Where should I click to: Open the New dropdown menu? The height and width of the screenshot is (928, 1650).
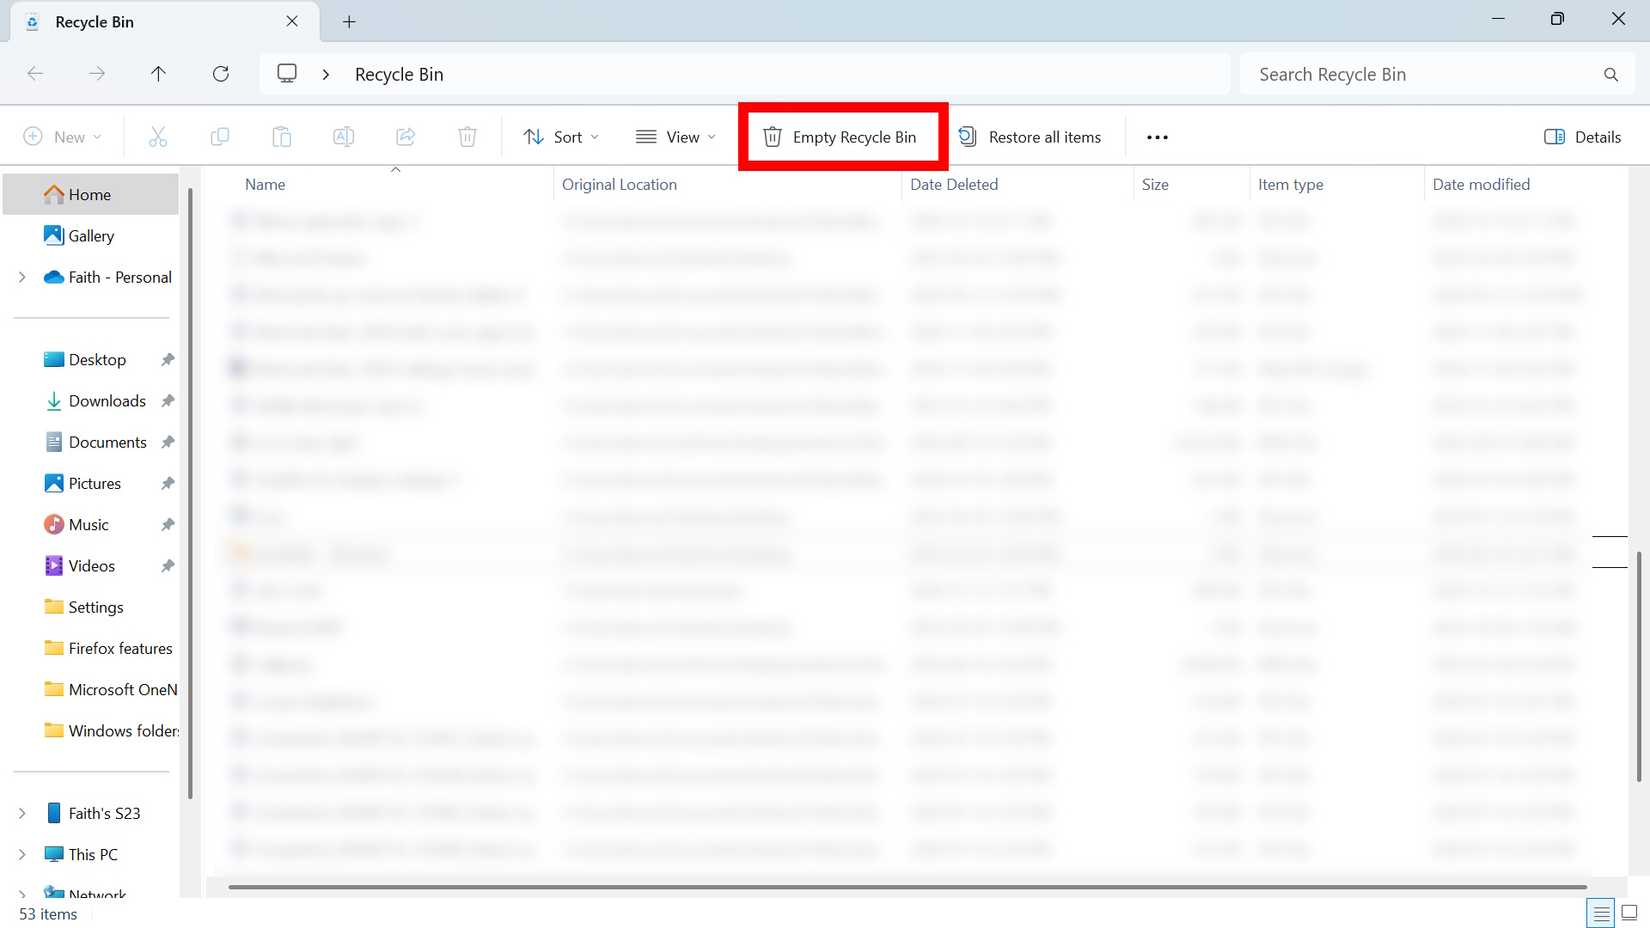coord(62,137)
